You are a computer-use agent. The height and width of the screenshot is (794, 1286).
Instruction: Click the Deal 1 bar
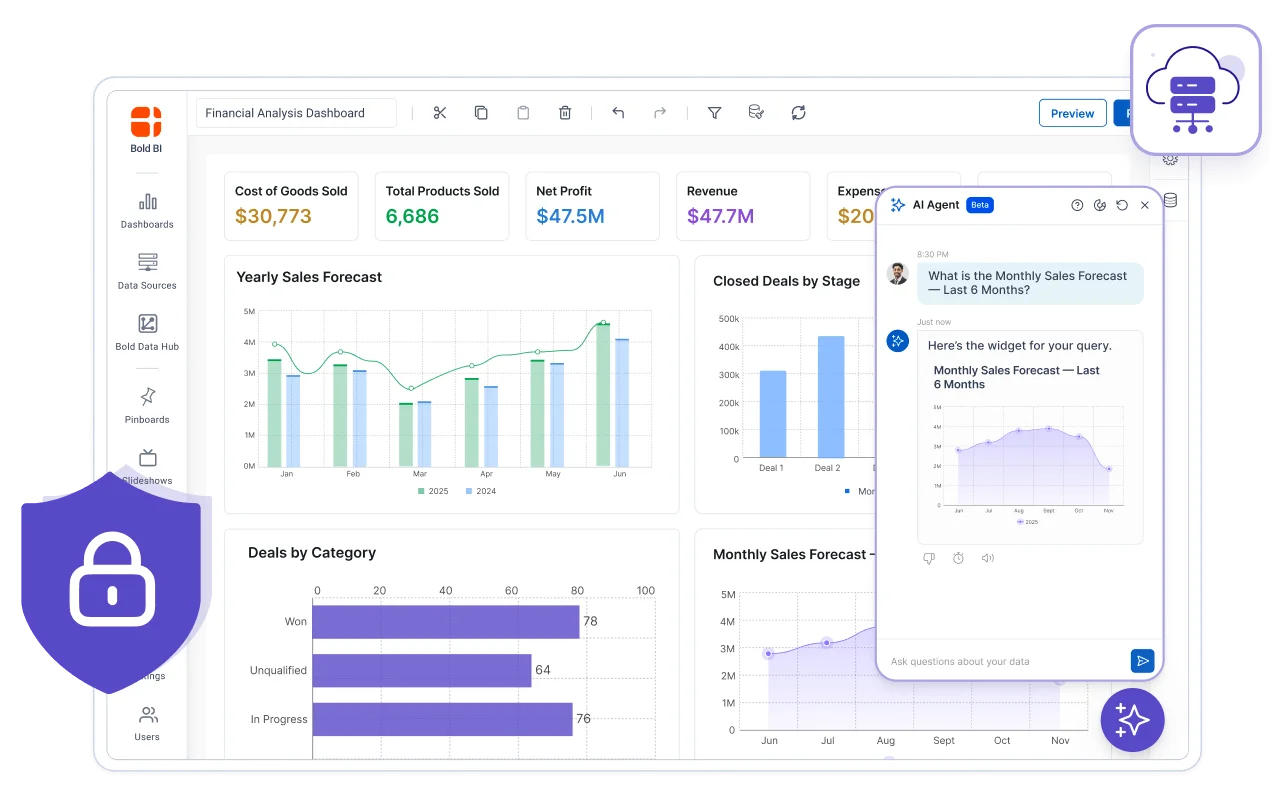[x=772, y=414]
